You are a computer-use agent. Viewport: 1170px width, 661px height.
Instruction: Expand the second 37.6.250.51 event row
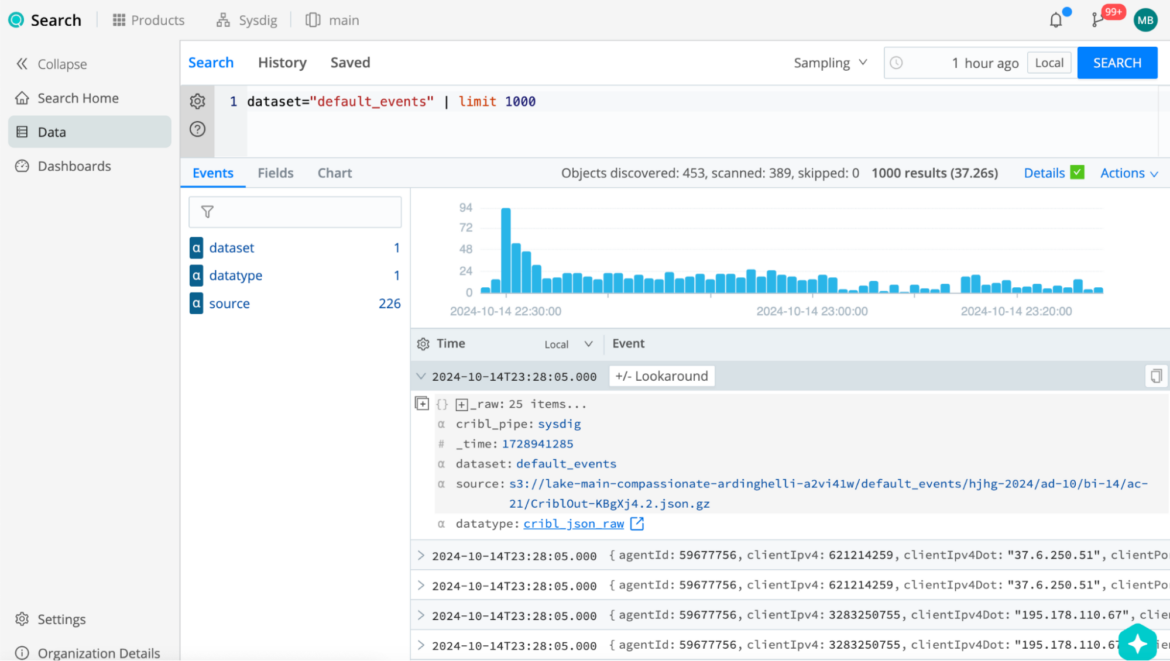(421, 586)
